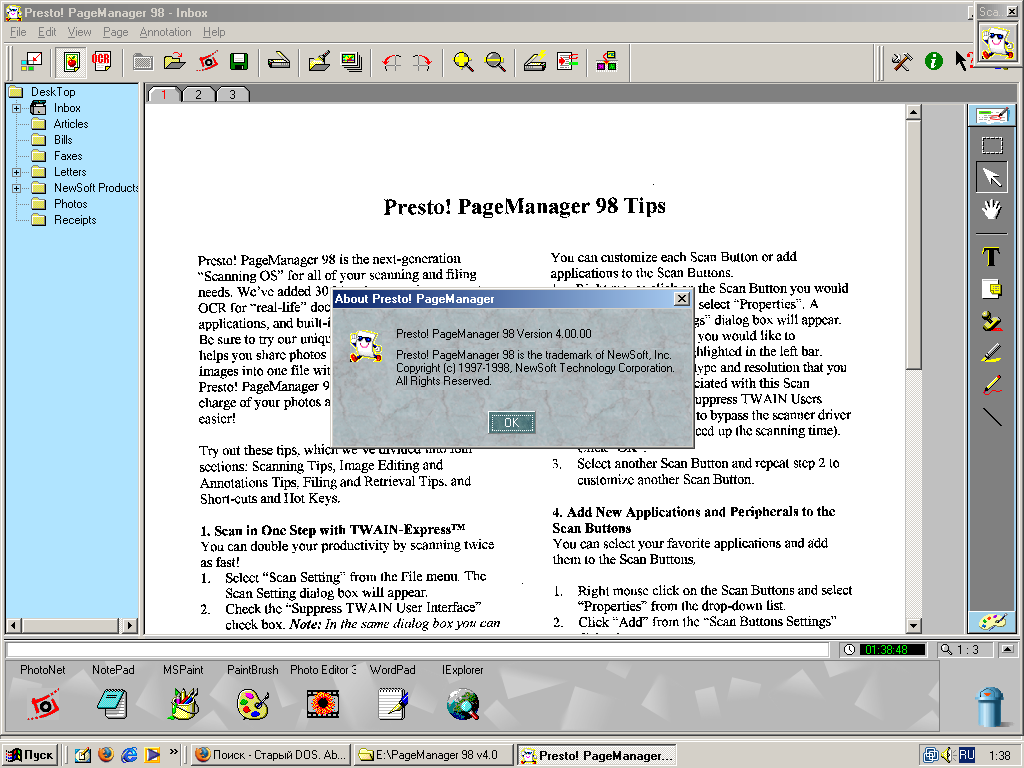Expand the Letters folder tree node
This screenshot has height=768, width=1024.
17,172
